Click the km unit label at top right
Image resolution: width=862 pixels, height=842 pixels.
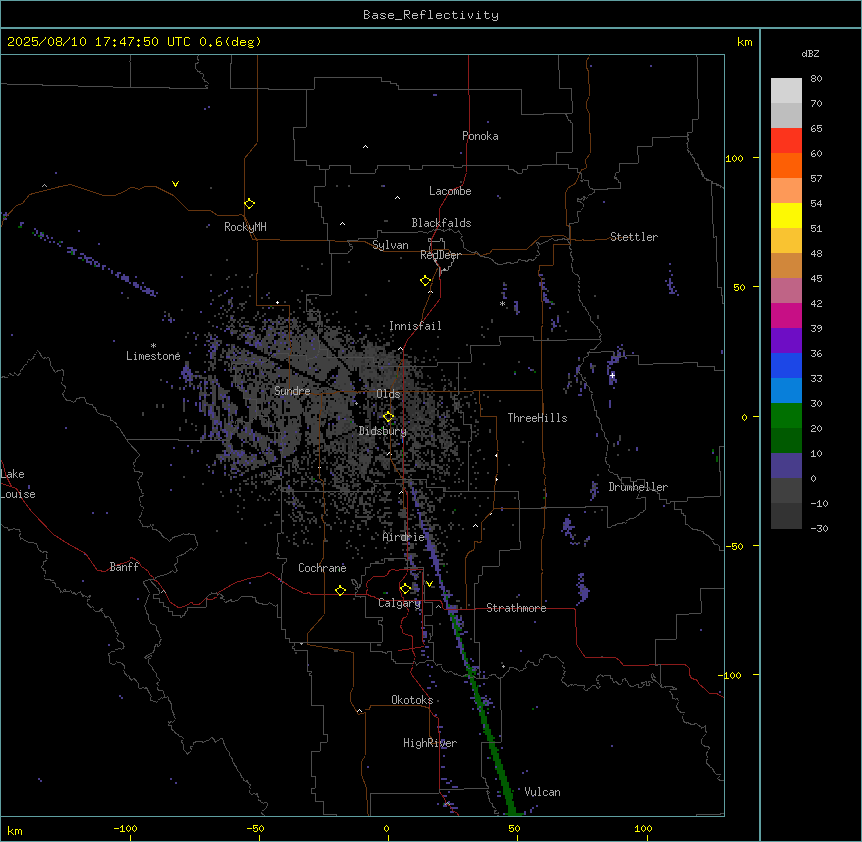click(x=745, y=42)
